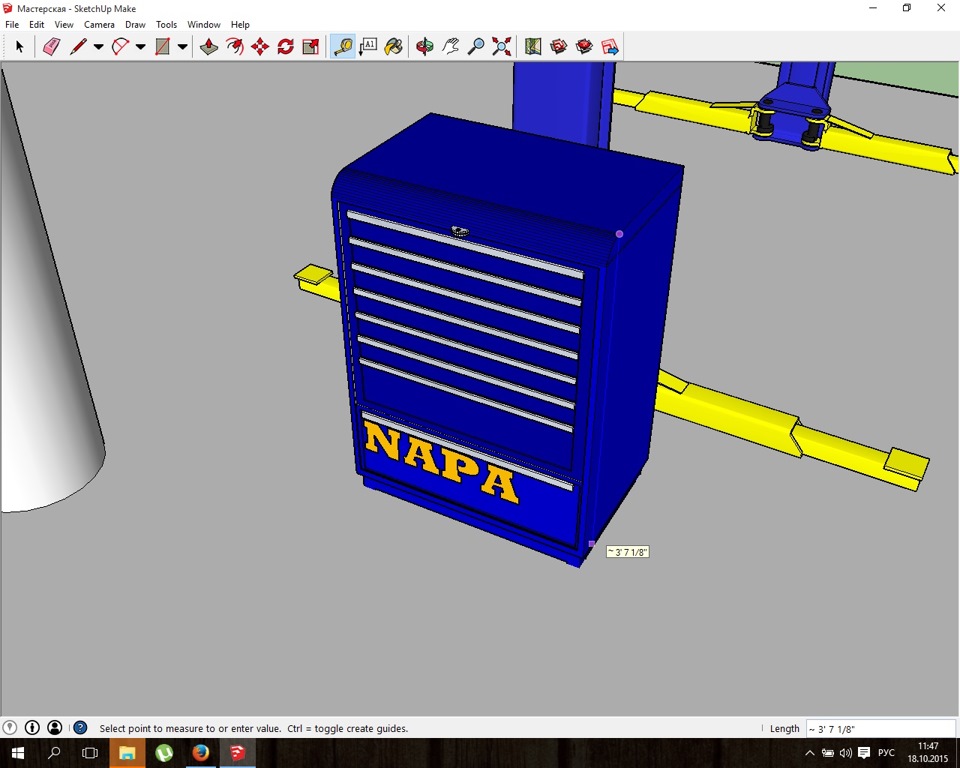Open taskbar search
The height and width of the screenshot is (768, 960).
(x=54, y=753)
